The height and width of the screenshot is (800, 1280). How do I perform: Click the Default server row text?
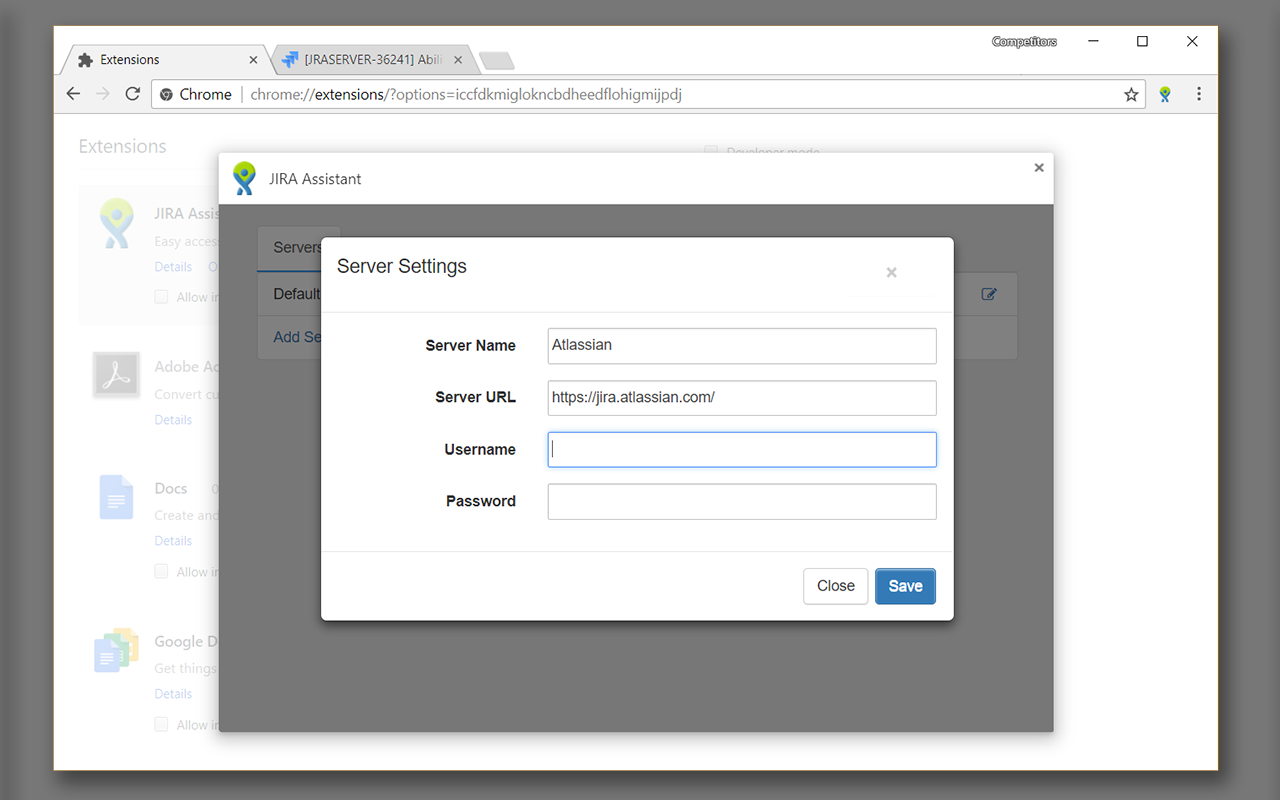pos(296,294)
